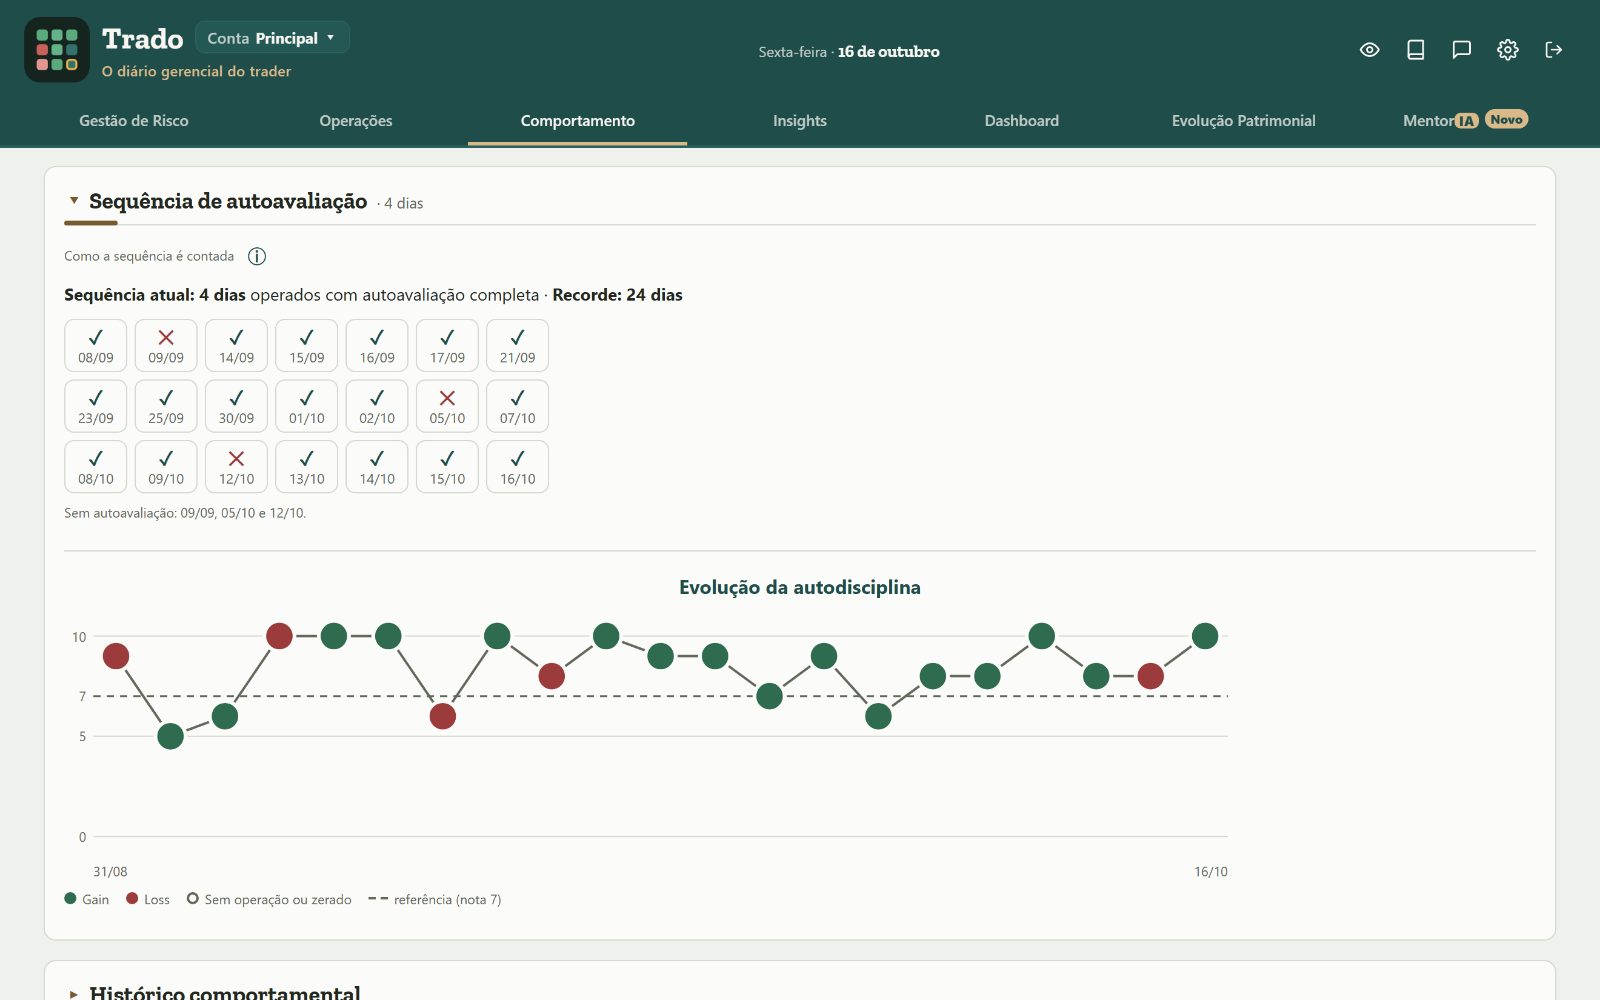Open settings via the gear icon
Image resolution: width=1600 pixels, height=1000 pixels.
[x=1508, y=50]
